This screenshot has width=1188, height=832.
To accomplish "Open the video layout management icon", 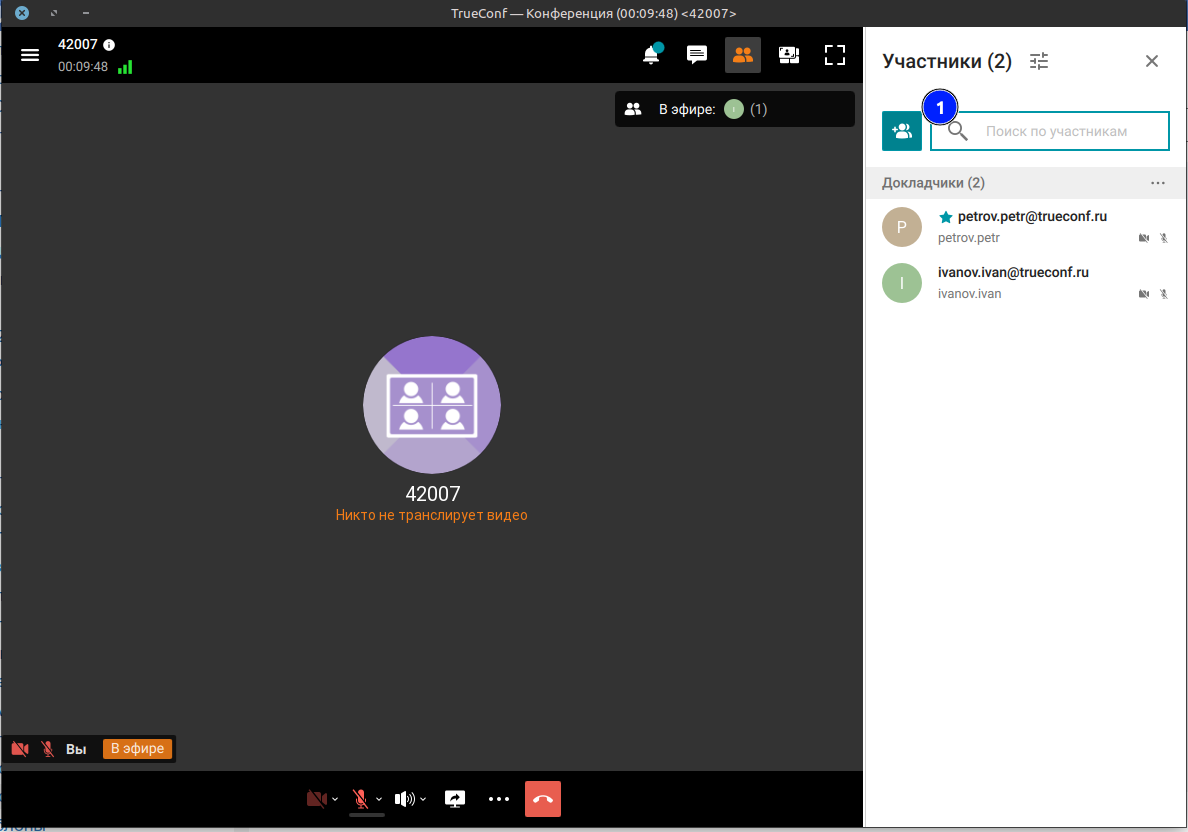I will point(789,55).
